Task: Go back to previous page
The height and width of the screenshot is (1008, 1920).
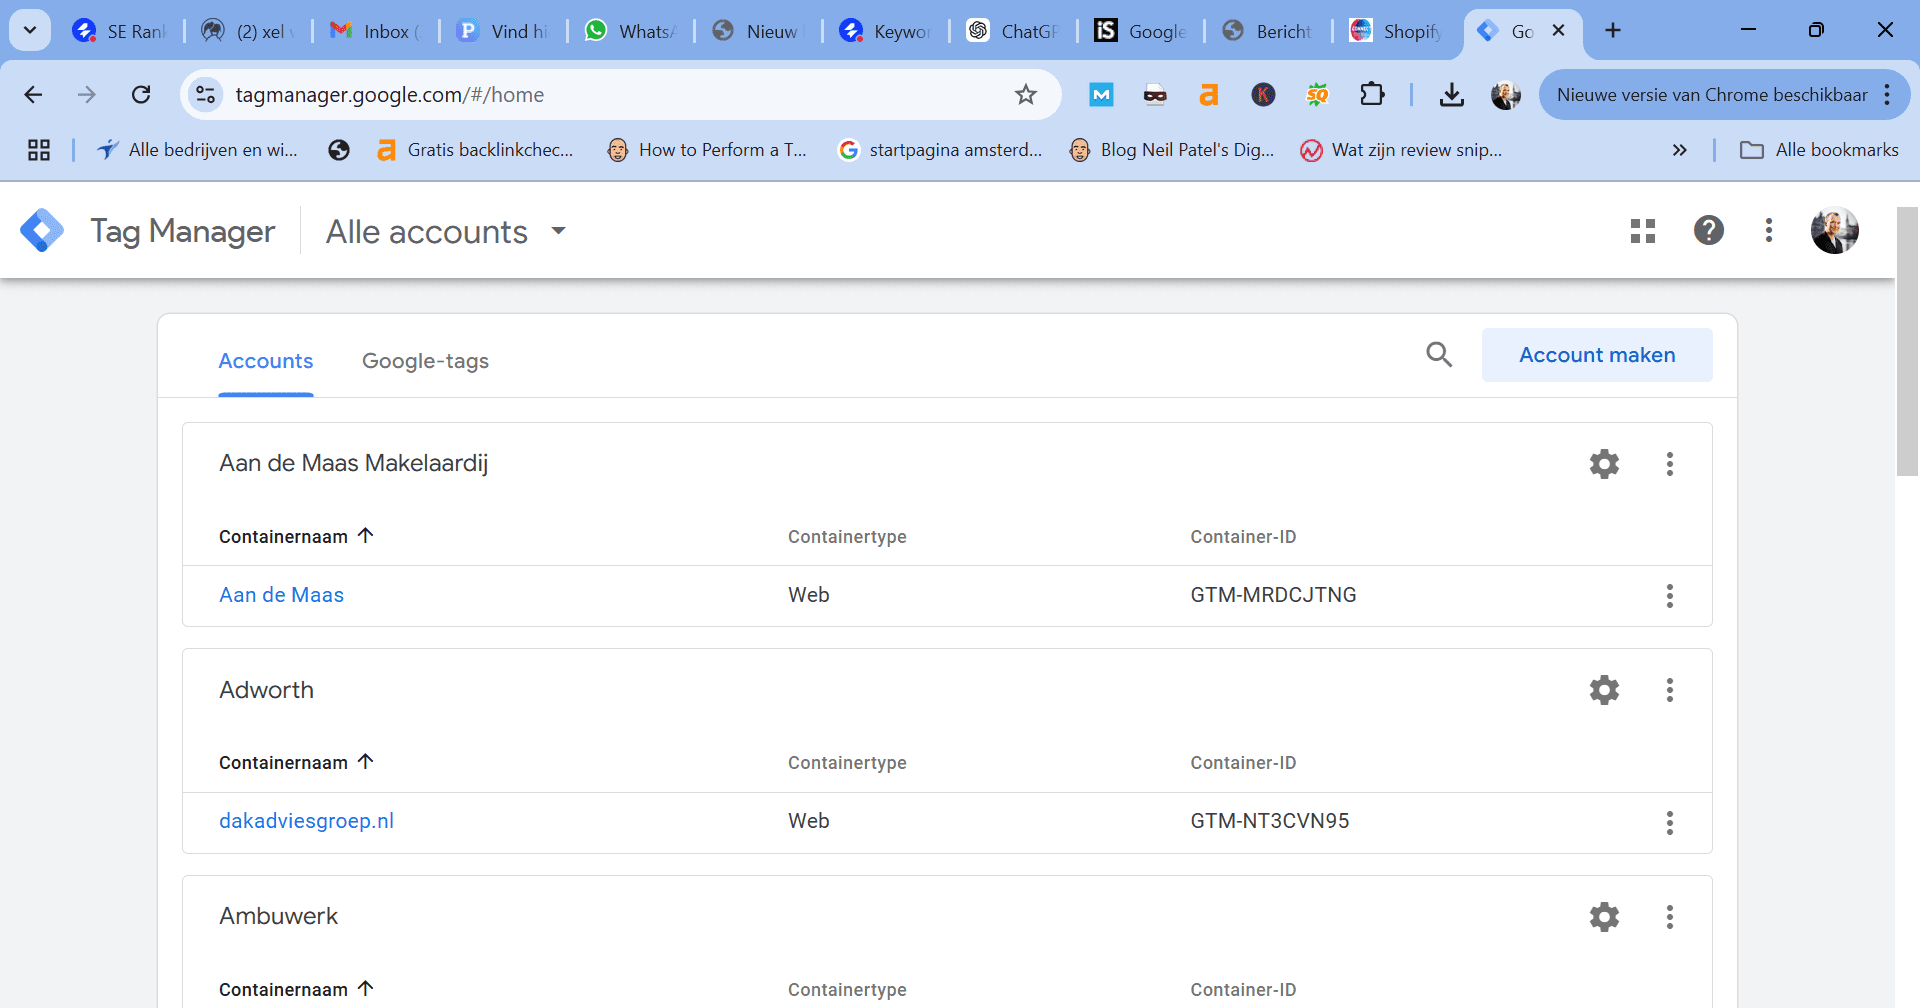Action: tap(33, 95)
